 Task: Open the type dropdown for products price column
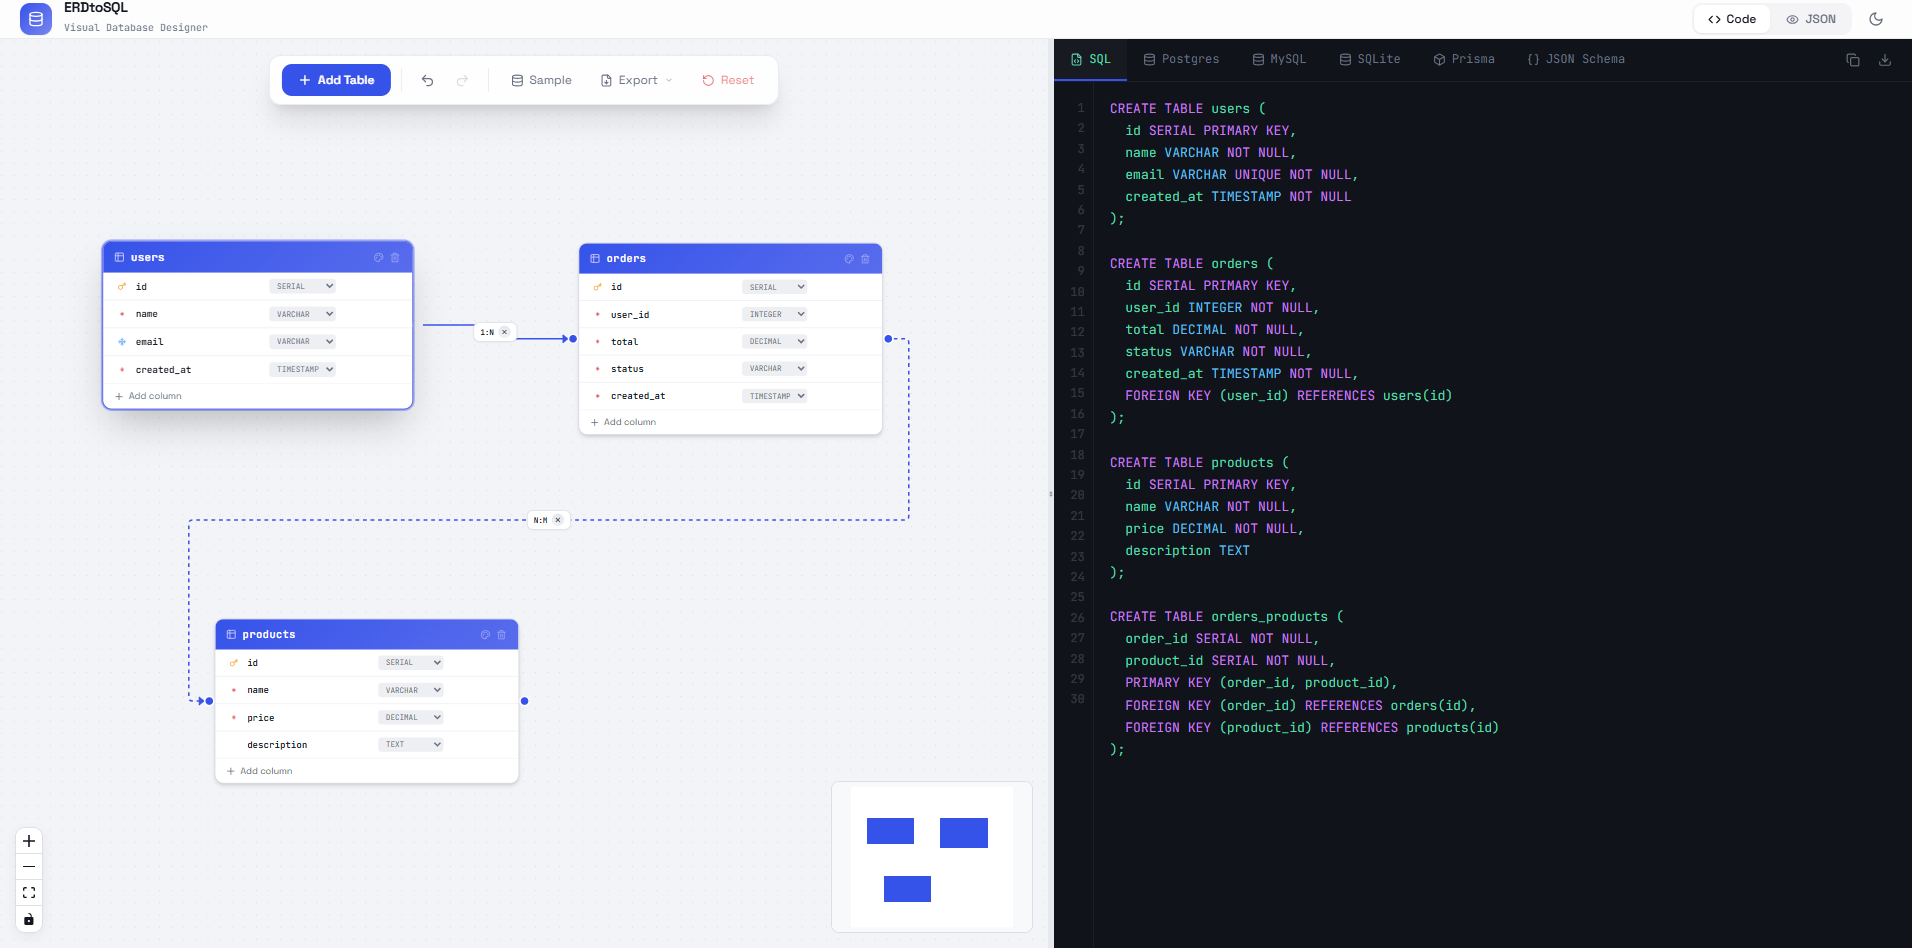410,717
